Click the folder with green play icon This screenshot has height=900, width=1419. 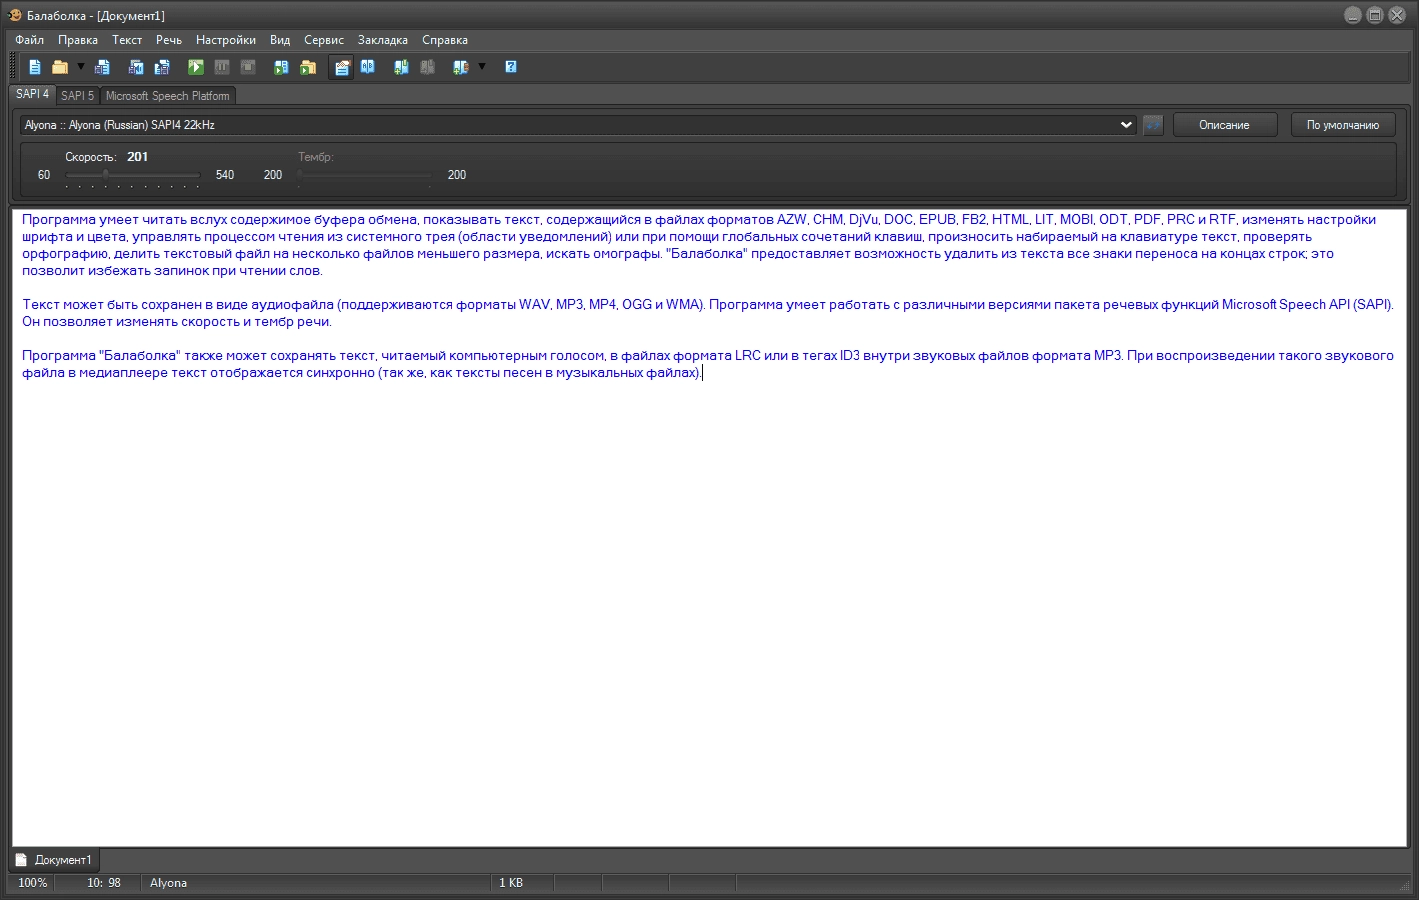(x=308, y=67)
